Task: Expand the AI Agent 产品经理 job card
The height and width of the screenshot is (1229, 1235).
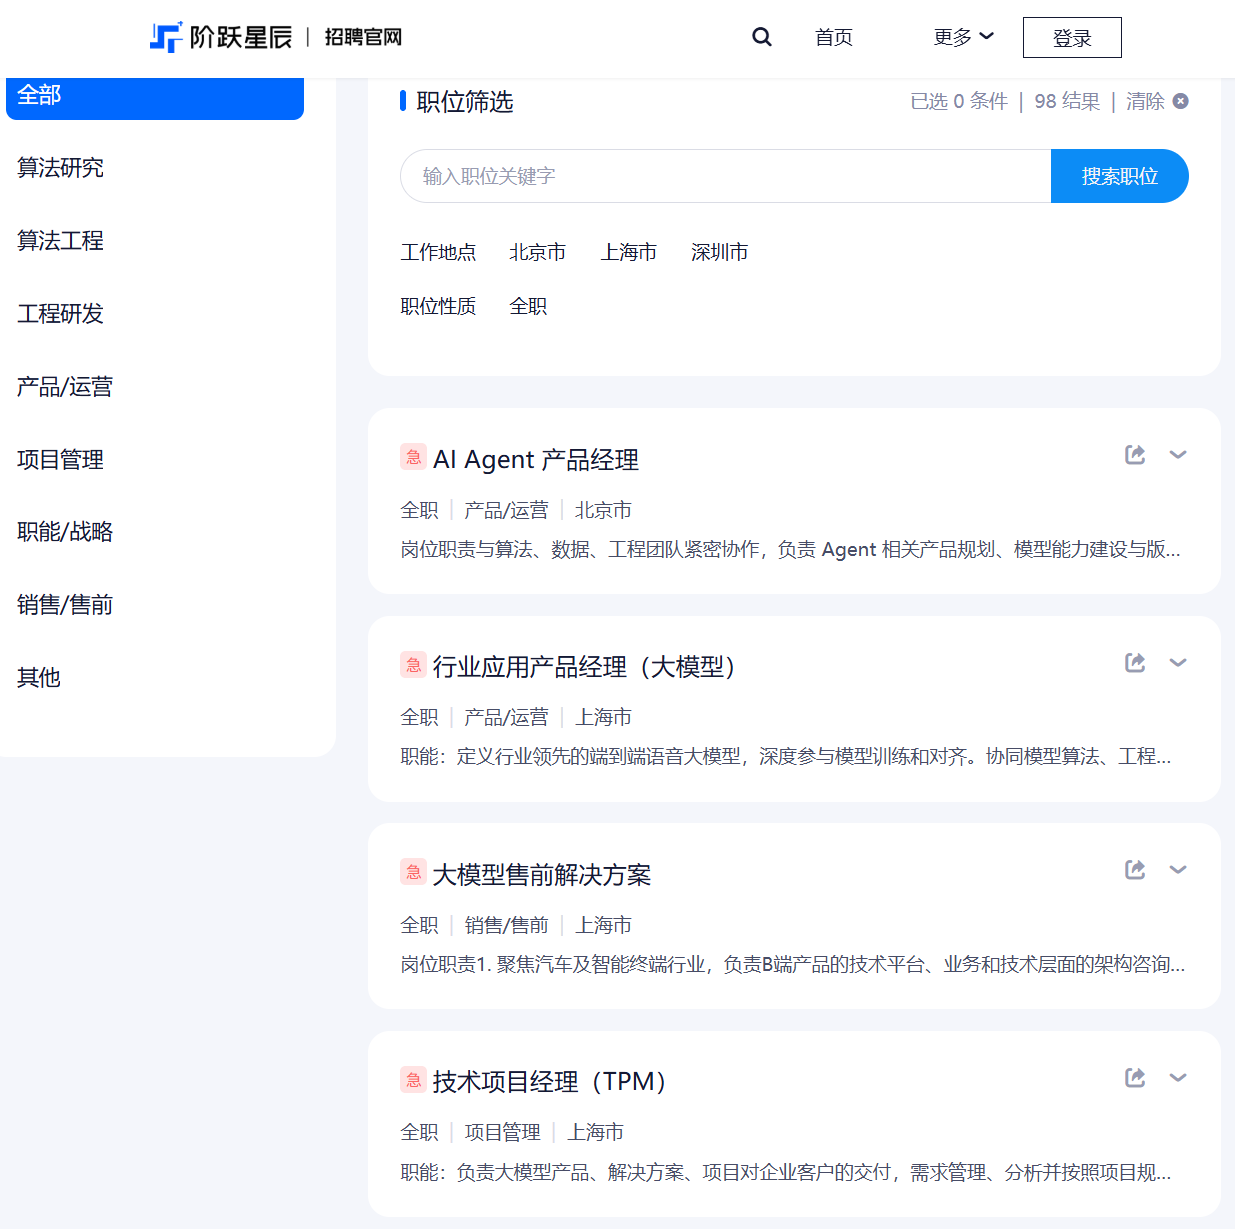Action: [1178, 455]
